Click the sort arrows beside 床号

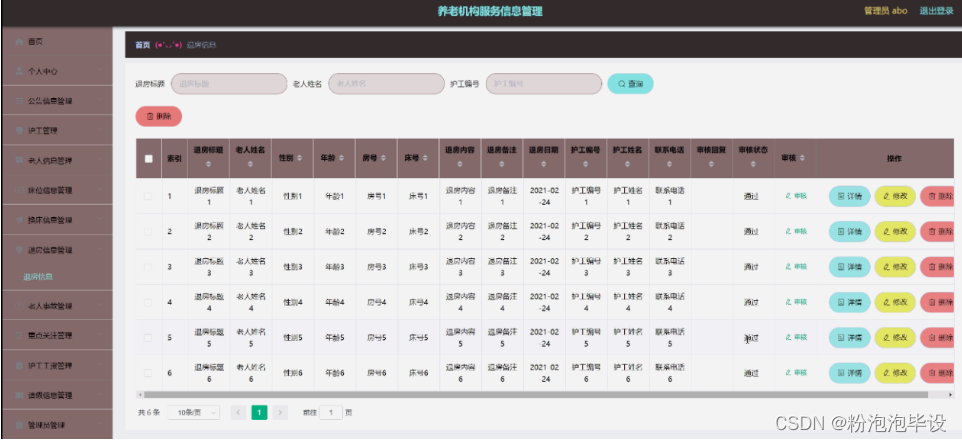[x=425, y=158]
